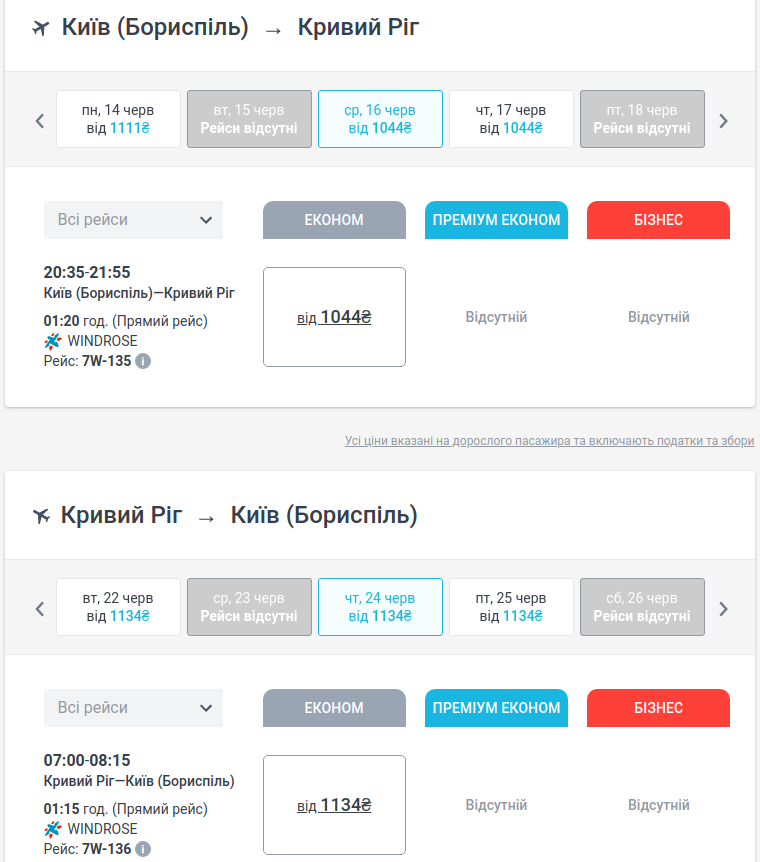Click the outbound red 'БІЗНЕС' class header

(658, 220)
